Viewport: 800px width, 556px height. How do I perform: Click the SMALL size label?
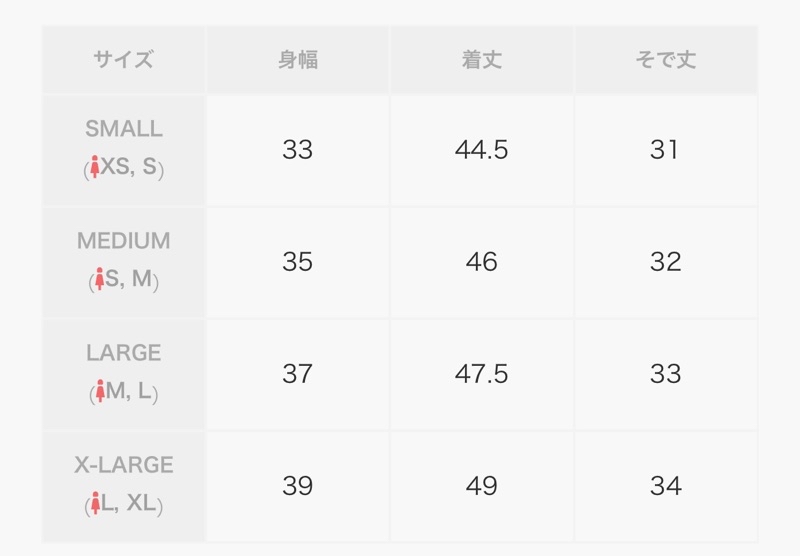pyautogui.click(x=123, y=129)
